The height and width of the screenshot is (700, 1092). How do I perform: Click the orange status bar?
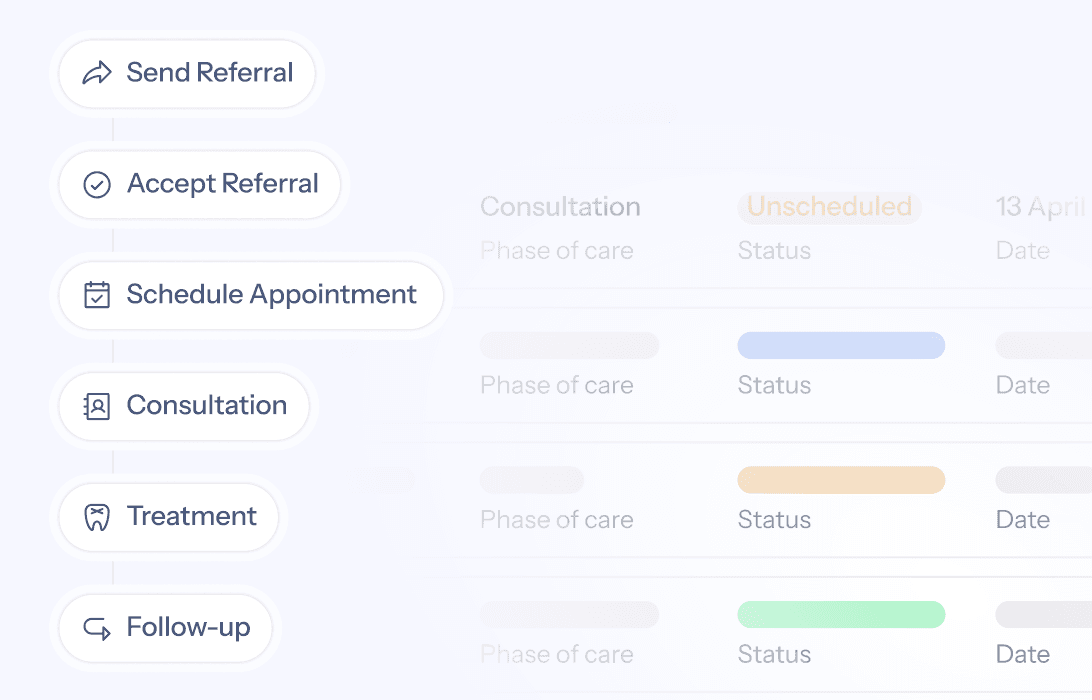pyautogui.click(x=841, y=480)
